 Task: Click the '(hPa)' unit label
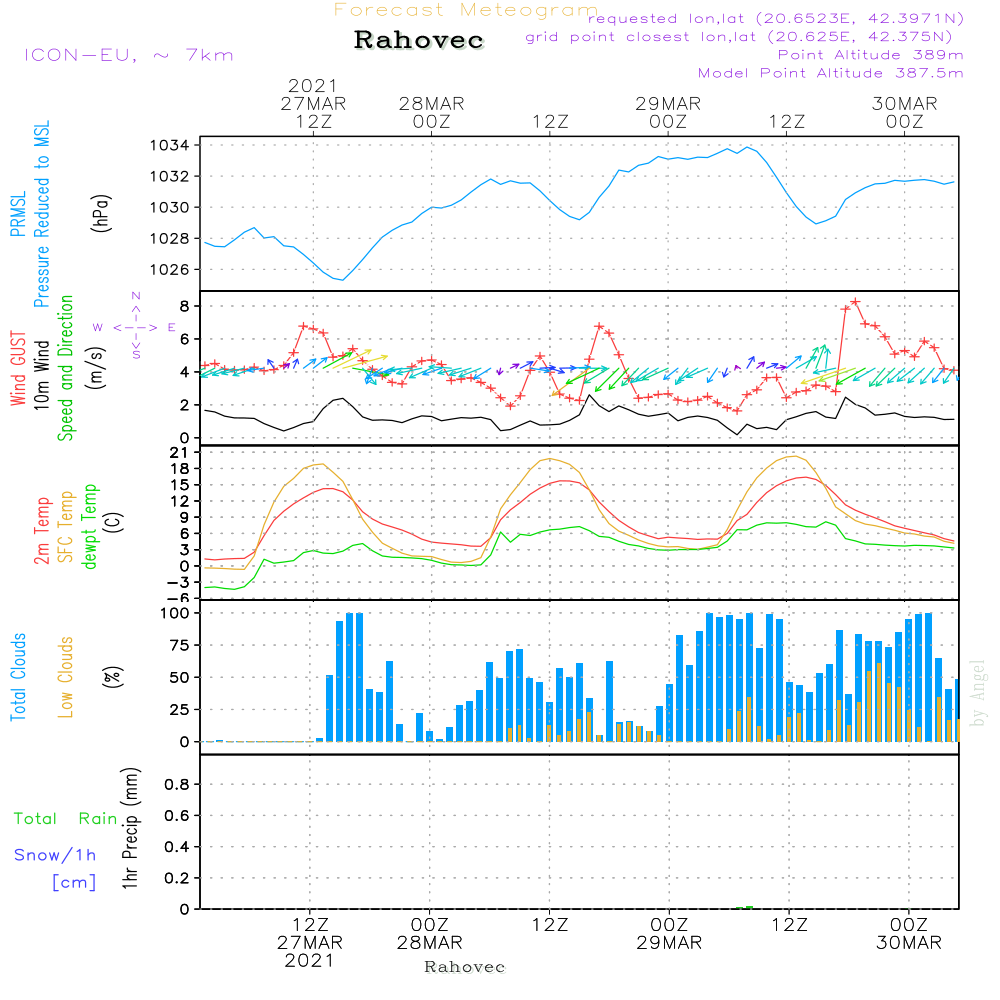pos(101,213)
